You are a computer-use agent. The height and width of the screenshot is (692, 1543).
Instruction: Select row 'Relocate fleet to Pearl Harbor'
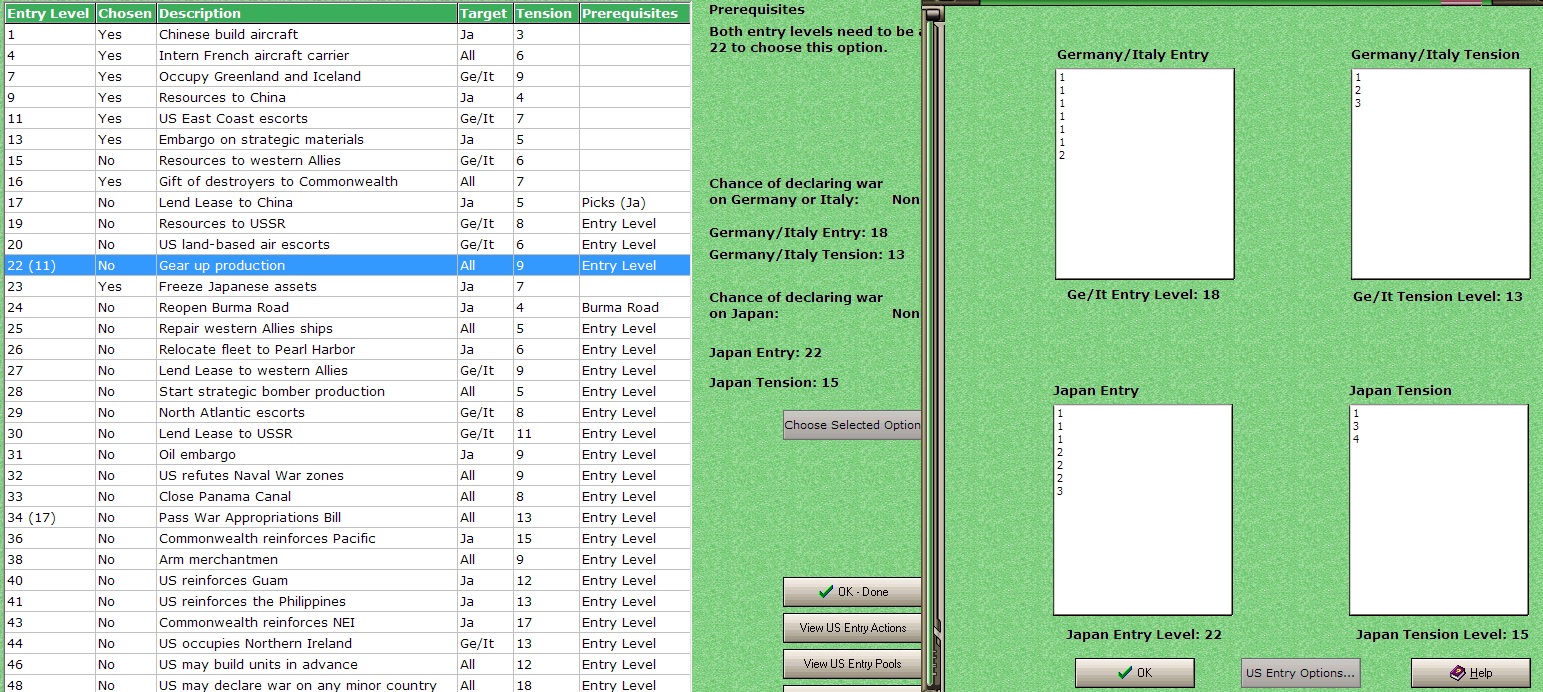click(347, 349)
